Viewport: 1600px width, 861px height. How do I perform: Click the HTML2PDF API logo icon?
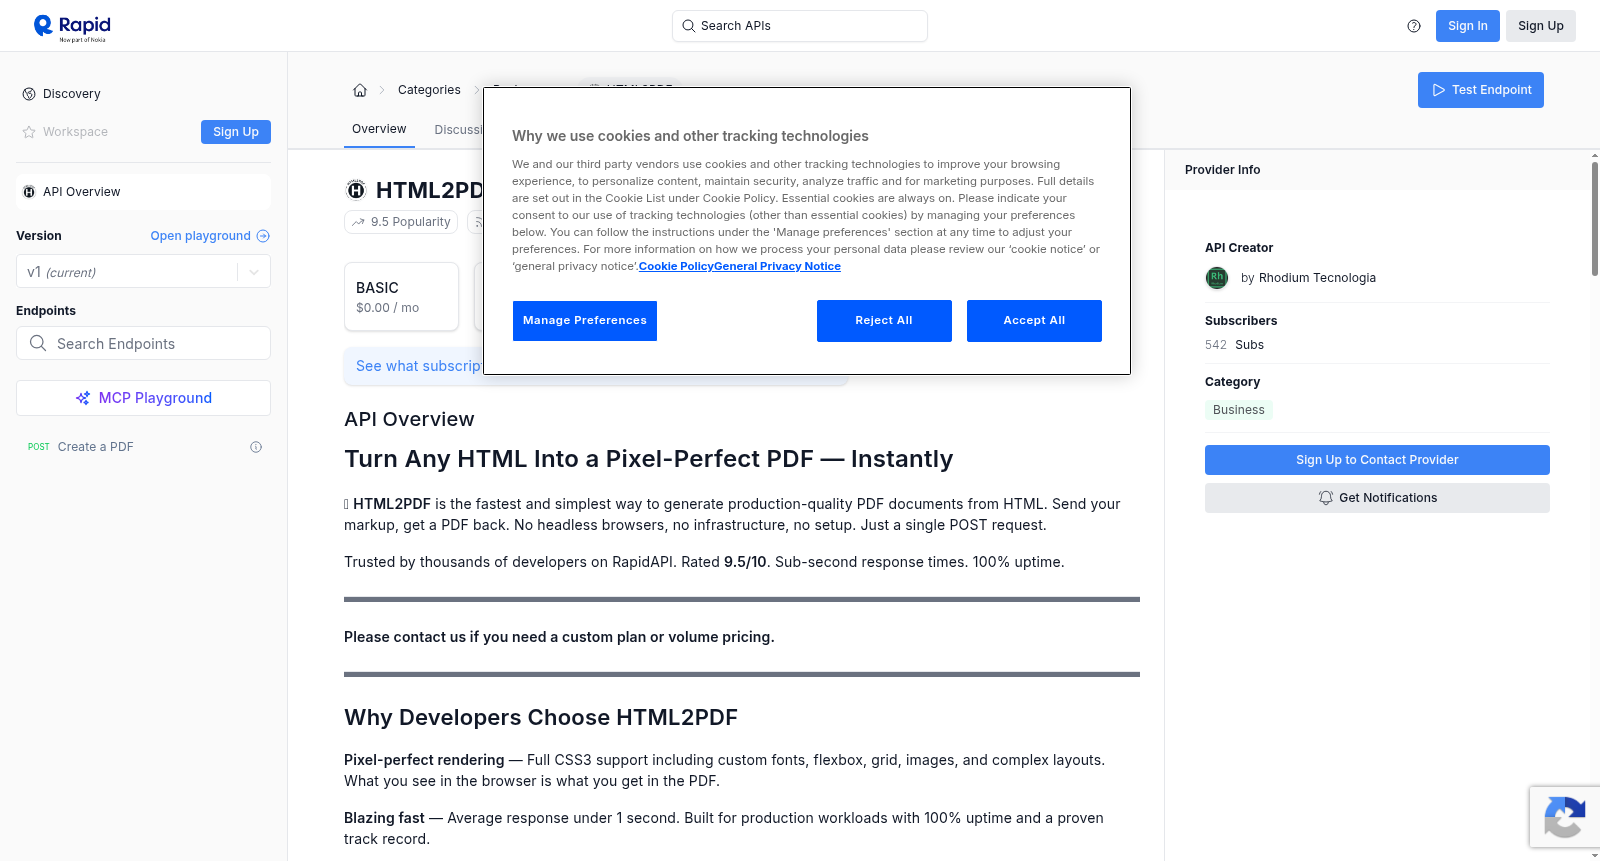click(356, 190)
